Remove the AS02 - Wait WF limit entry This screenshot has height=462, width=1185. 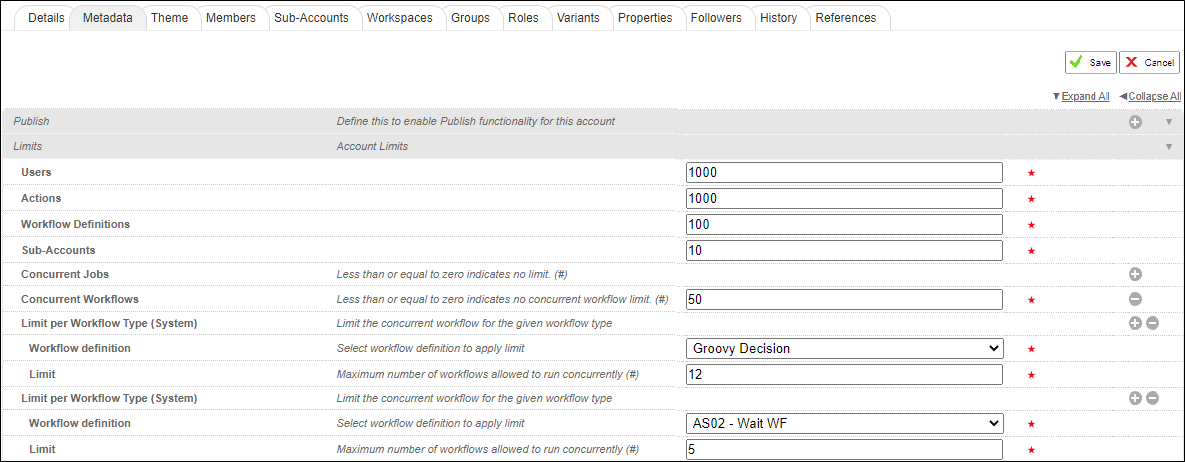click(x=1152, y=398)
